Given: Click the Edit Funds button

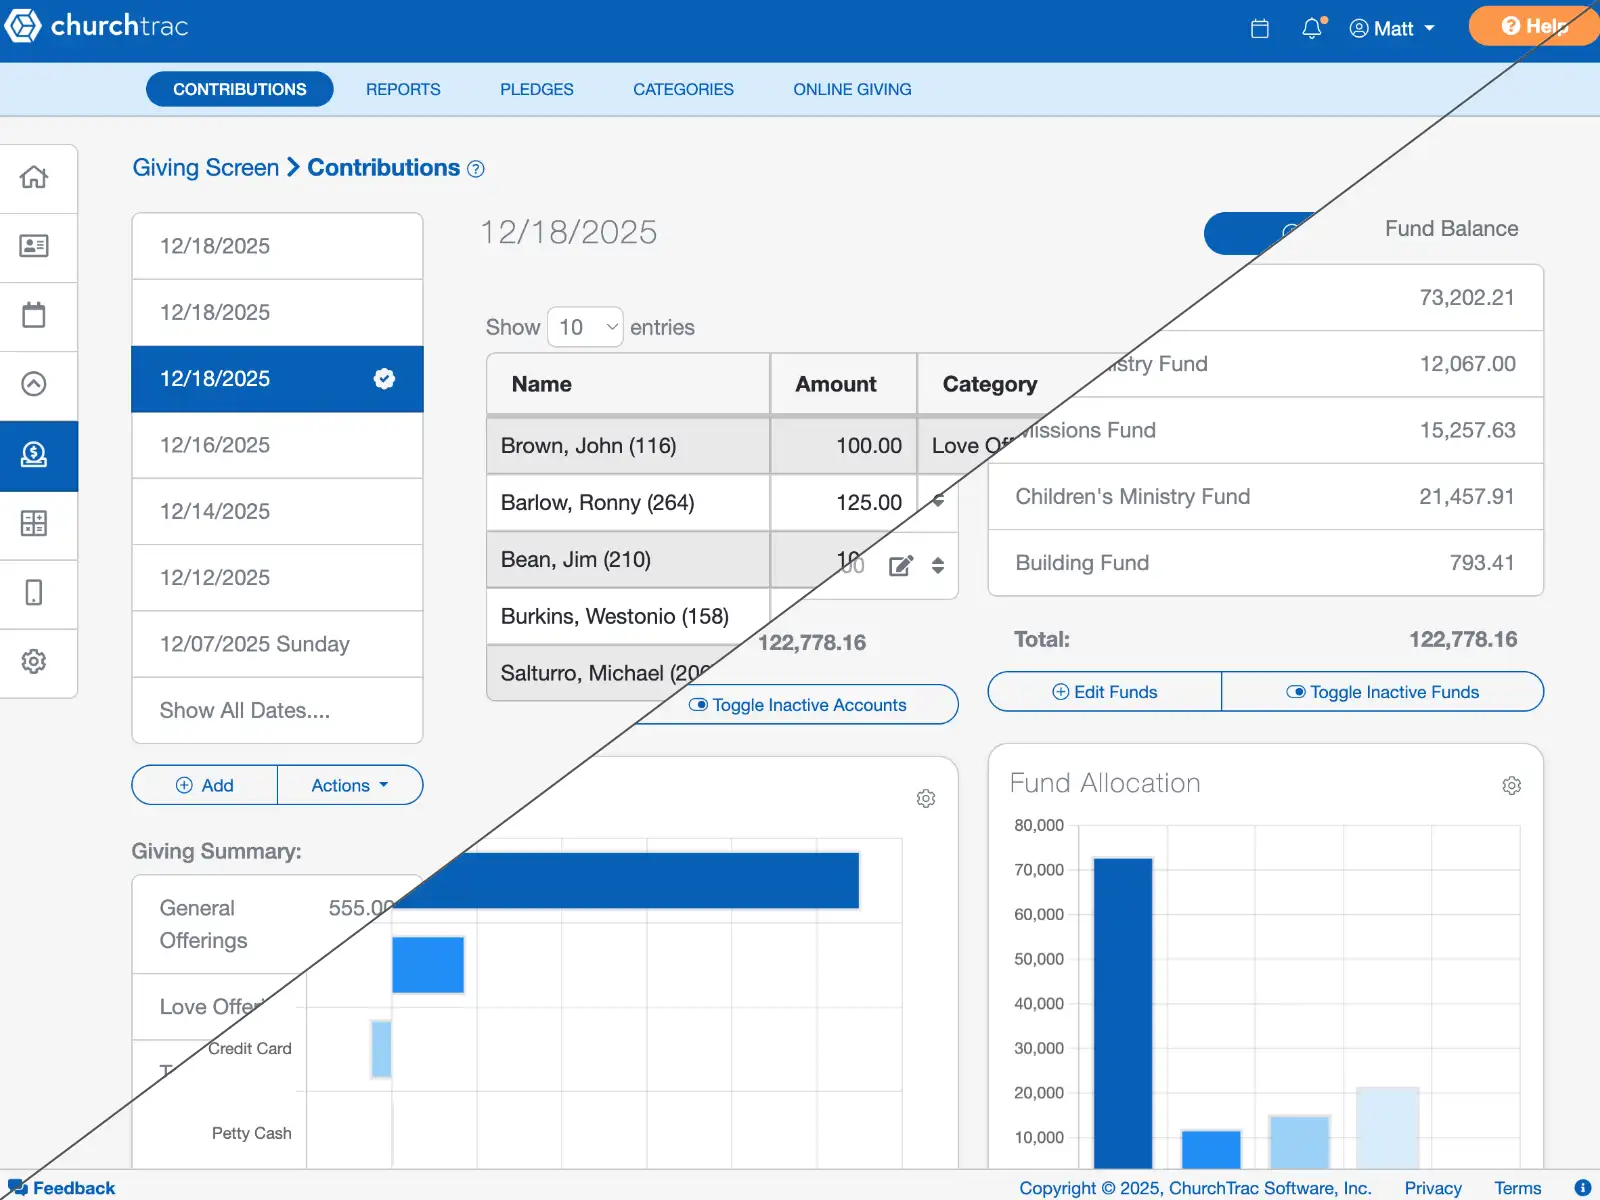Looking at the screenshot, I should (1103, 691).
